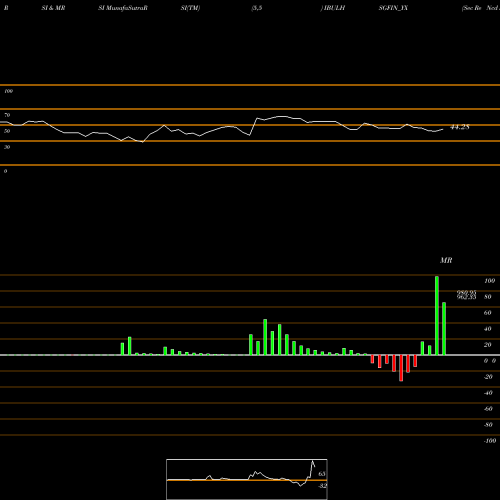Click the ")IBULH" header text
The image size is (500, 500).
point(333,8)
